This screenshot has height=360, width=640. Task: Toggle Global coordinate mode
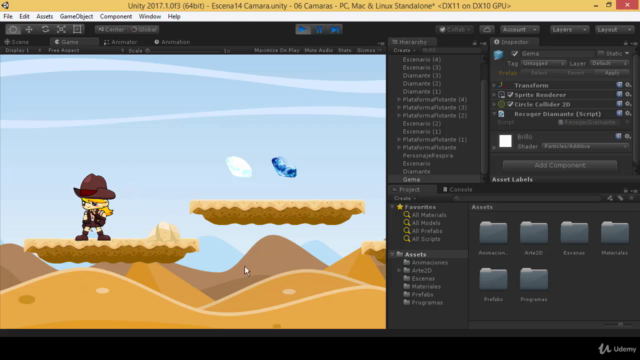(143, 29)
